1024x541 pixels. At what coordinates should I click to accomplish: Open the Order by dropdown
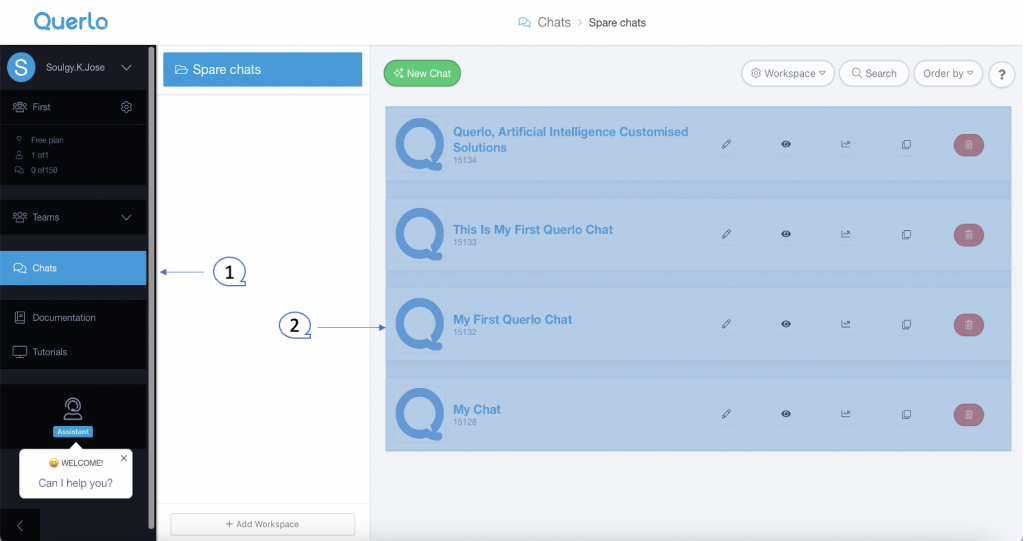(948, 73)
